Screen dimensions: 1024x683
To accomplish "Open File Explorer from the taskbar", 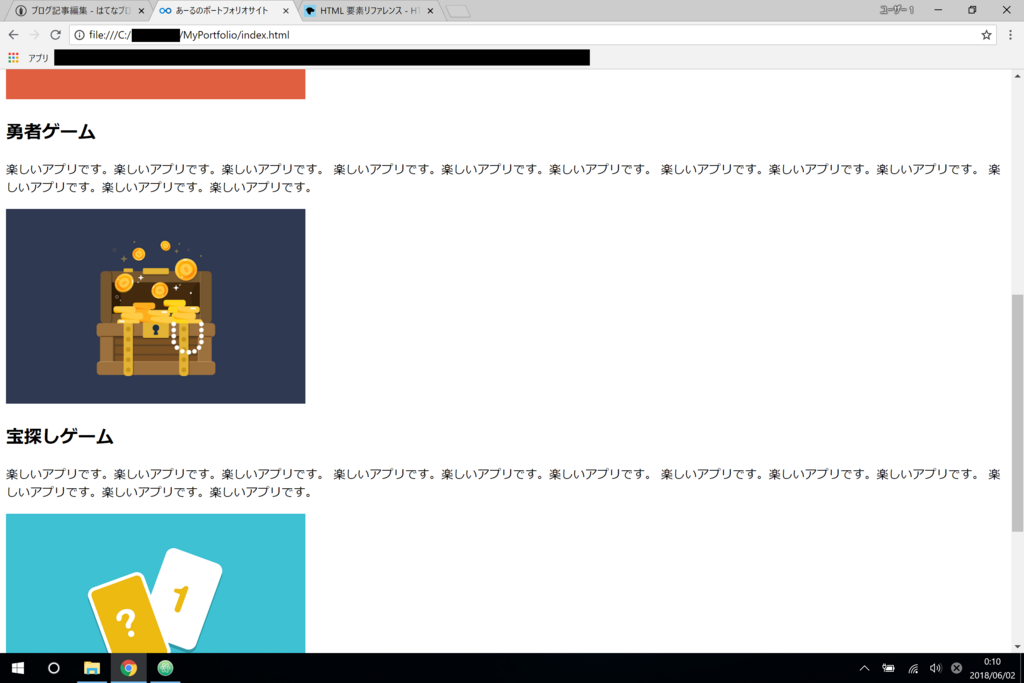I will click(x=92, y=668).
